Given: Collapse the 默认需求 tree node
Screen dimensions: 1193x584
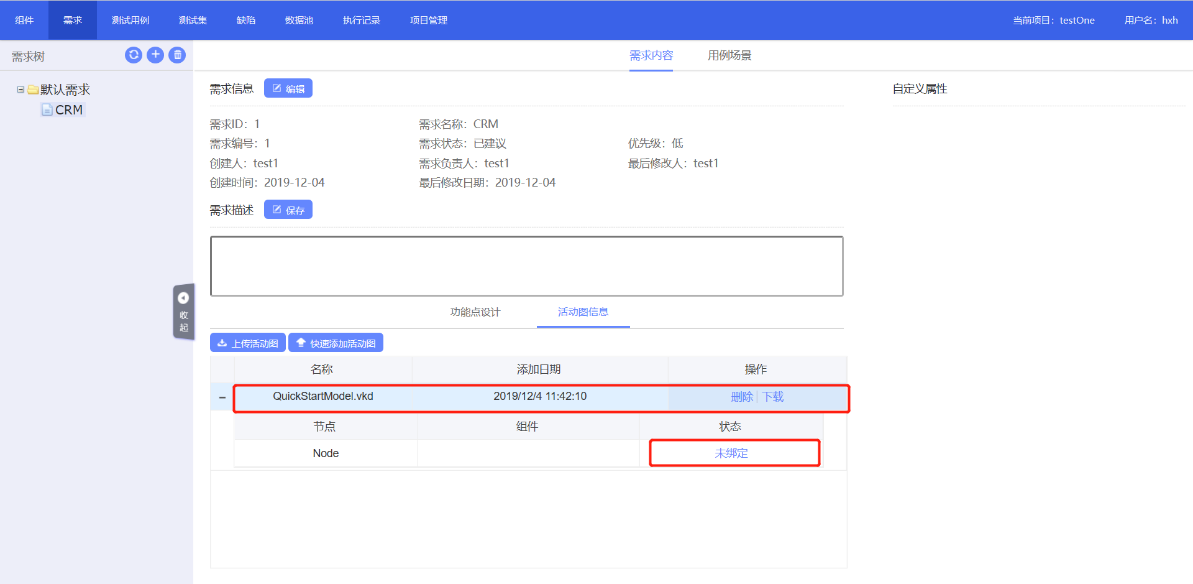Looking at the screenshot, I should click(x=20, y=90).
